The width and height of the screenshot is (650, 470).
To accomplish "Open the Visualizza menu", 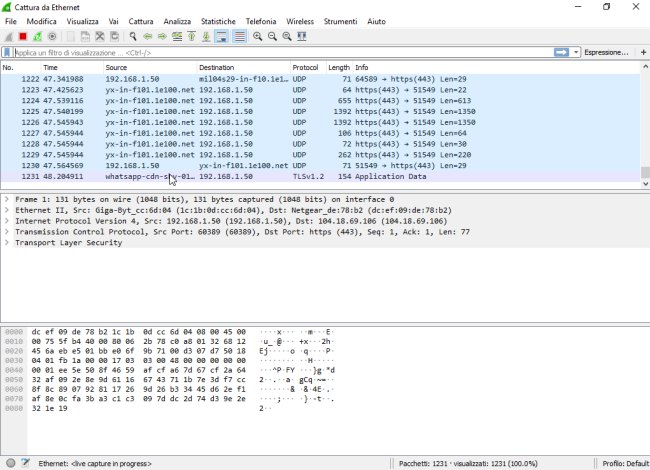I will coord(82,21).
